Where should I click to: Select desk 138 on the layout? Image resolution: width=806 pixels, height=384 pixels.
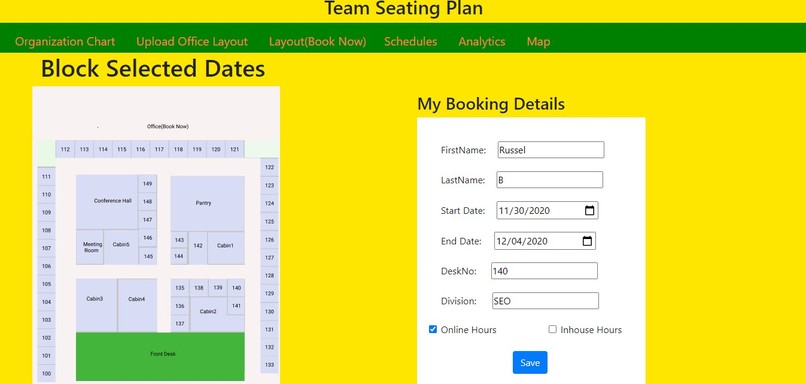(x=199, y=288)
